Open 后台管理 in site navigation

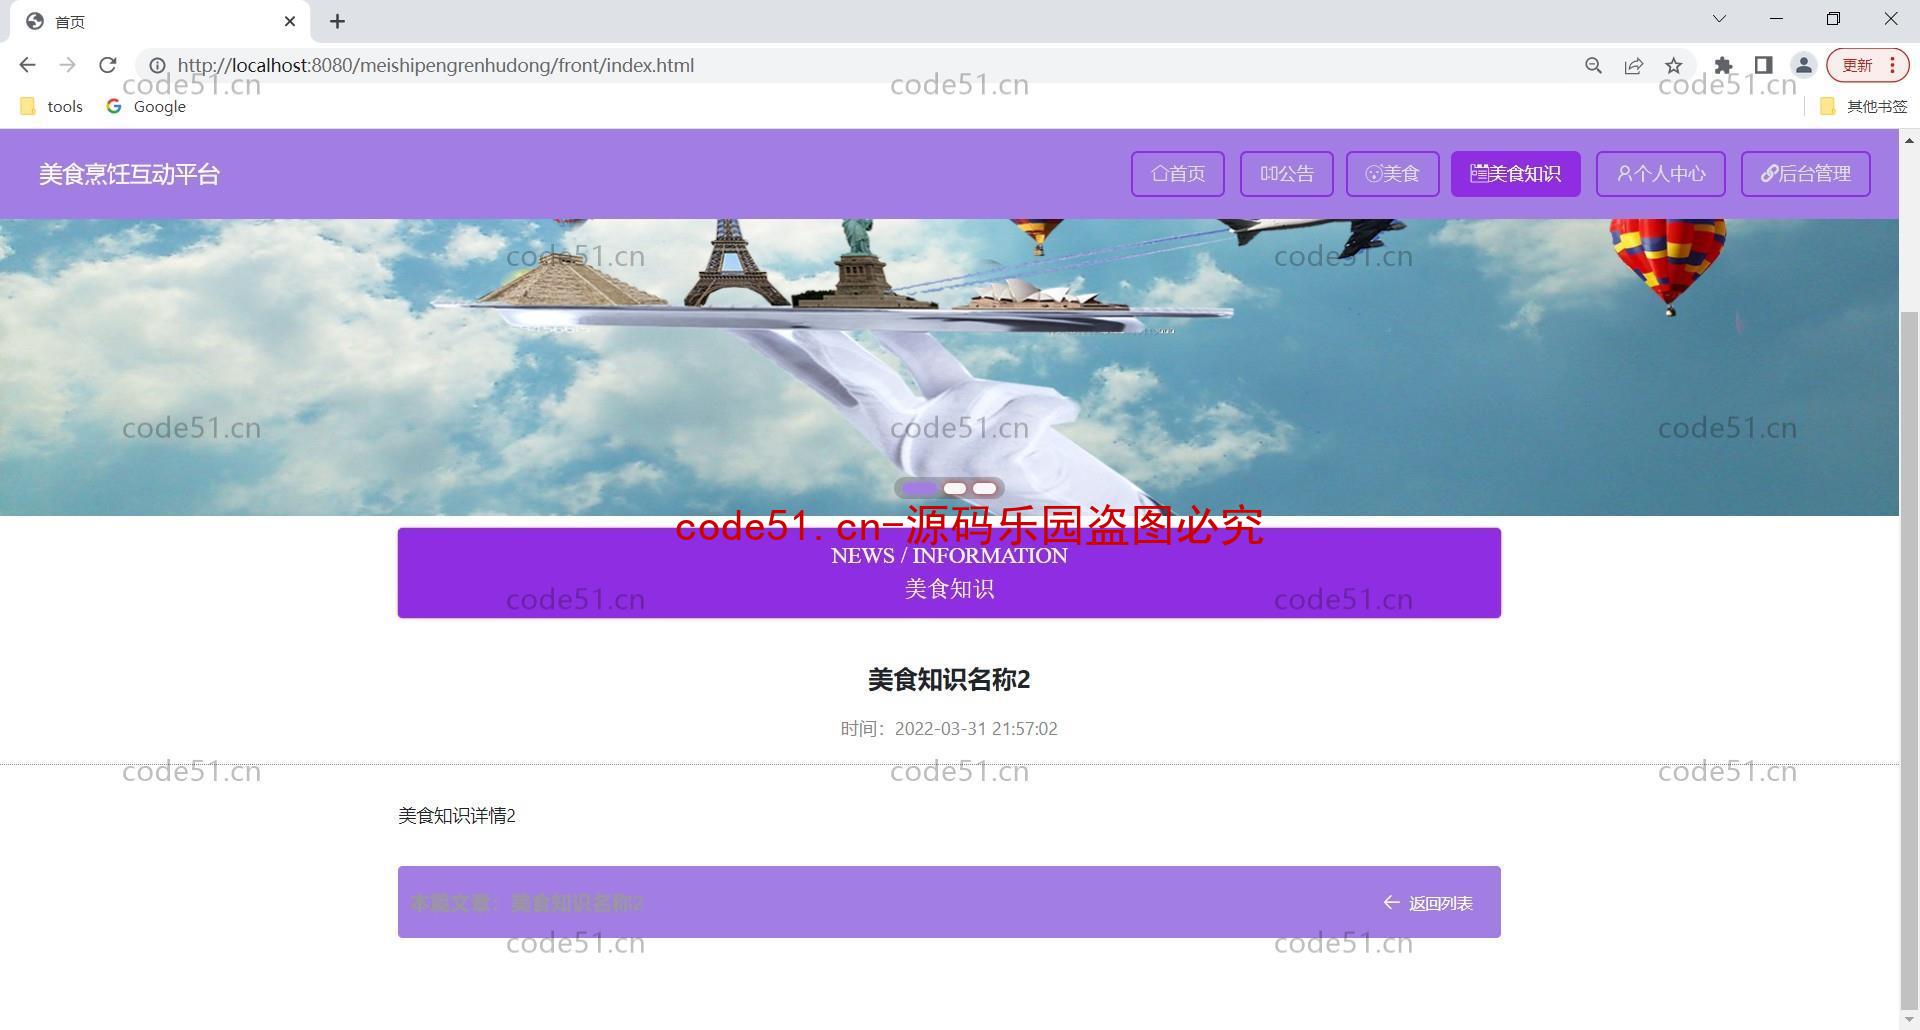[x=1806, y=174]
